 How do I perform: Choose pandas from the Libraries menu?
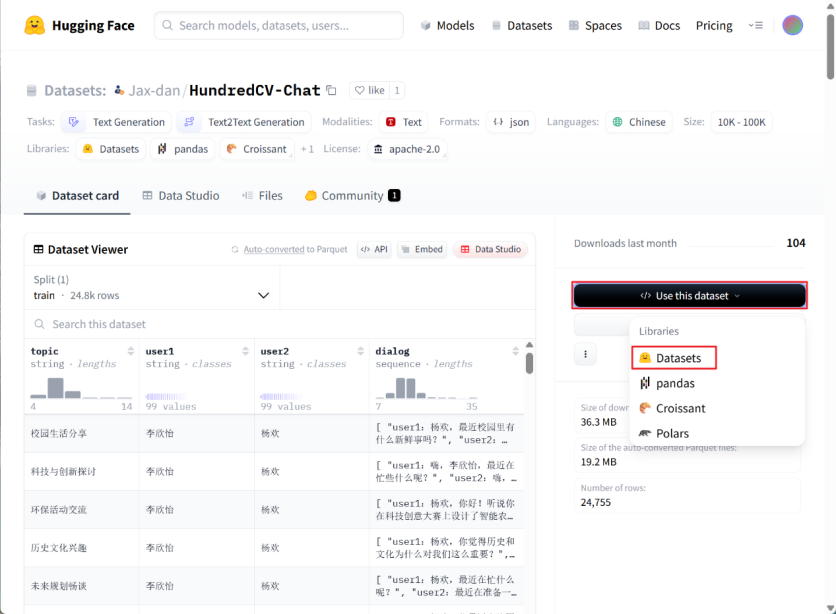717,383
